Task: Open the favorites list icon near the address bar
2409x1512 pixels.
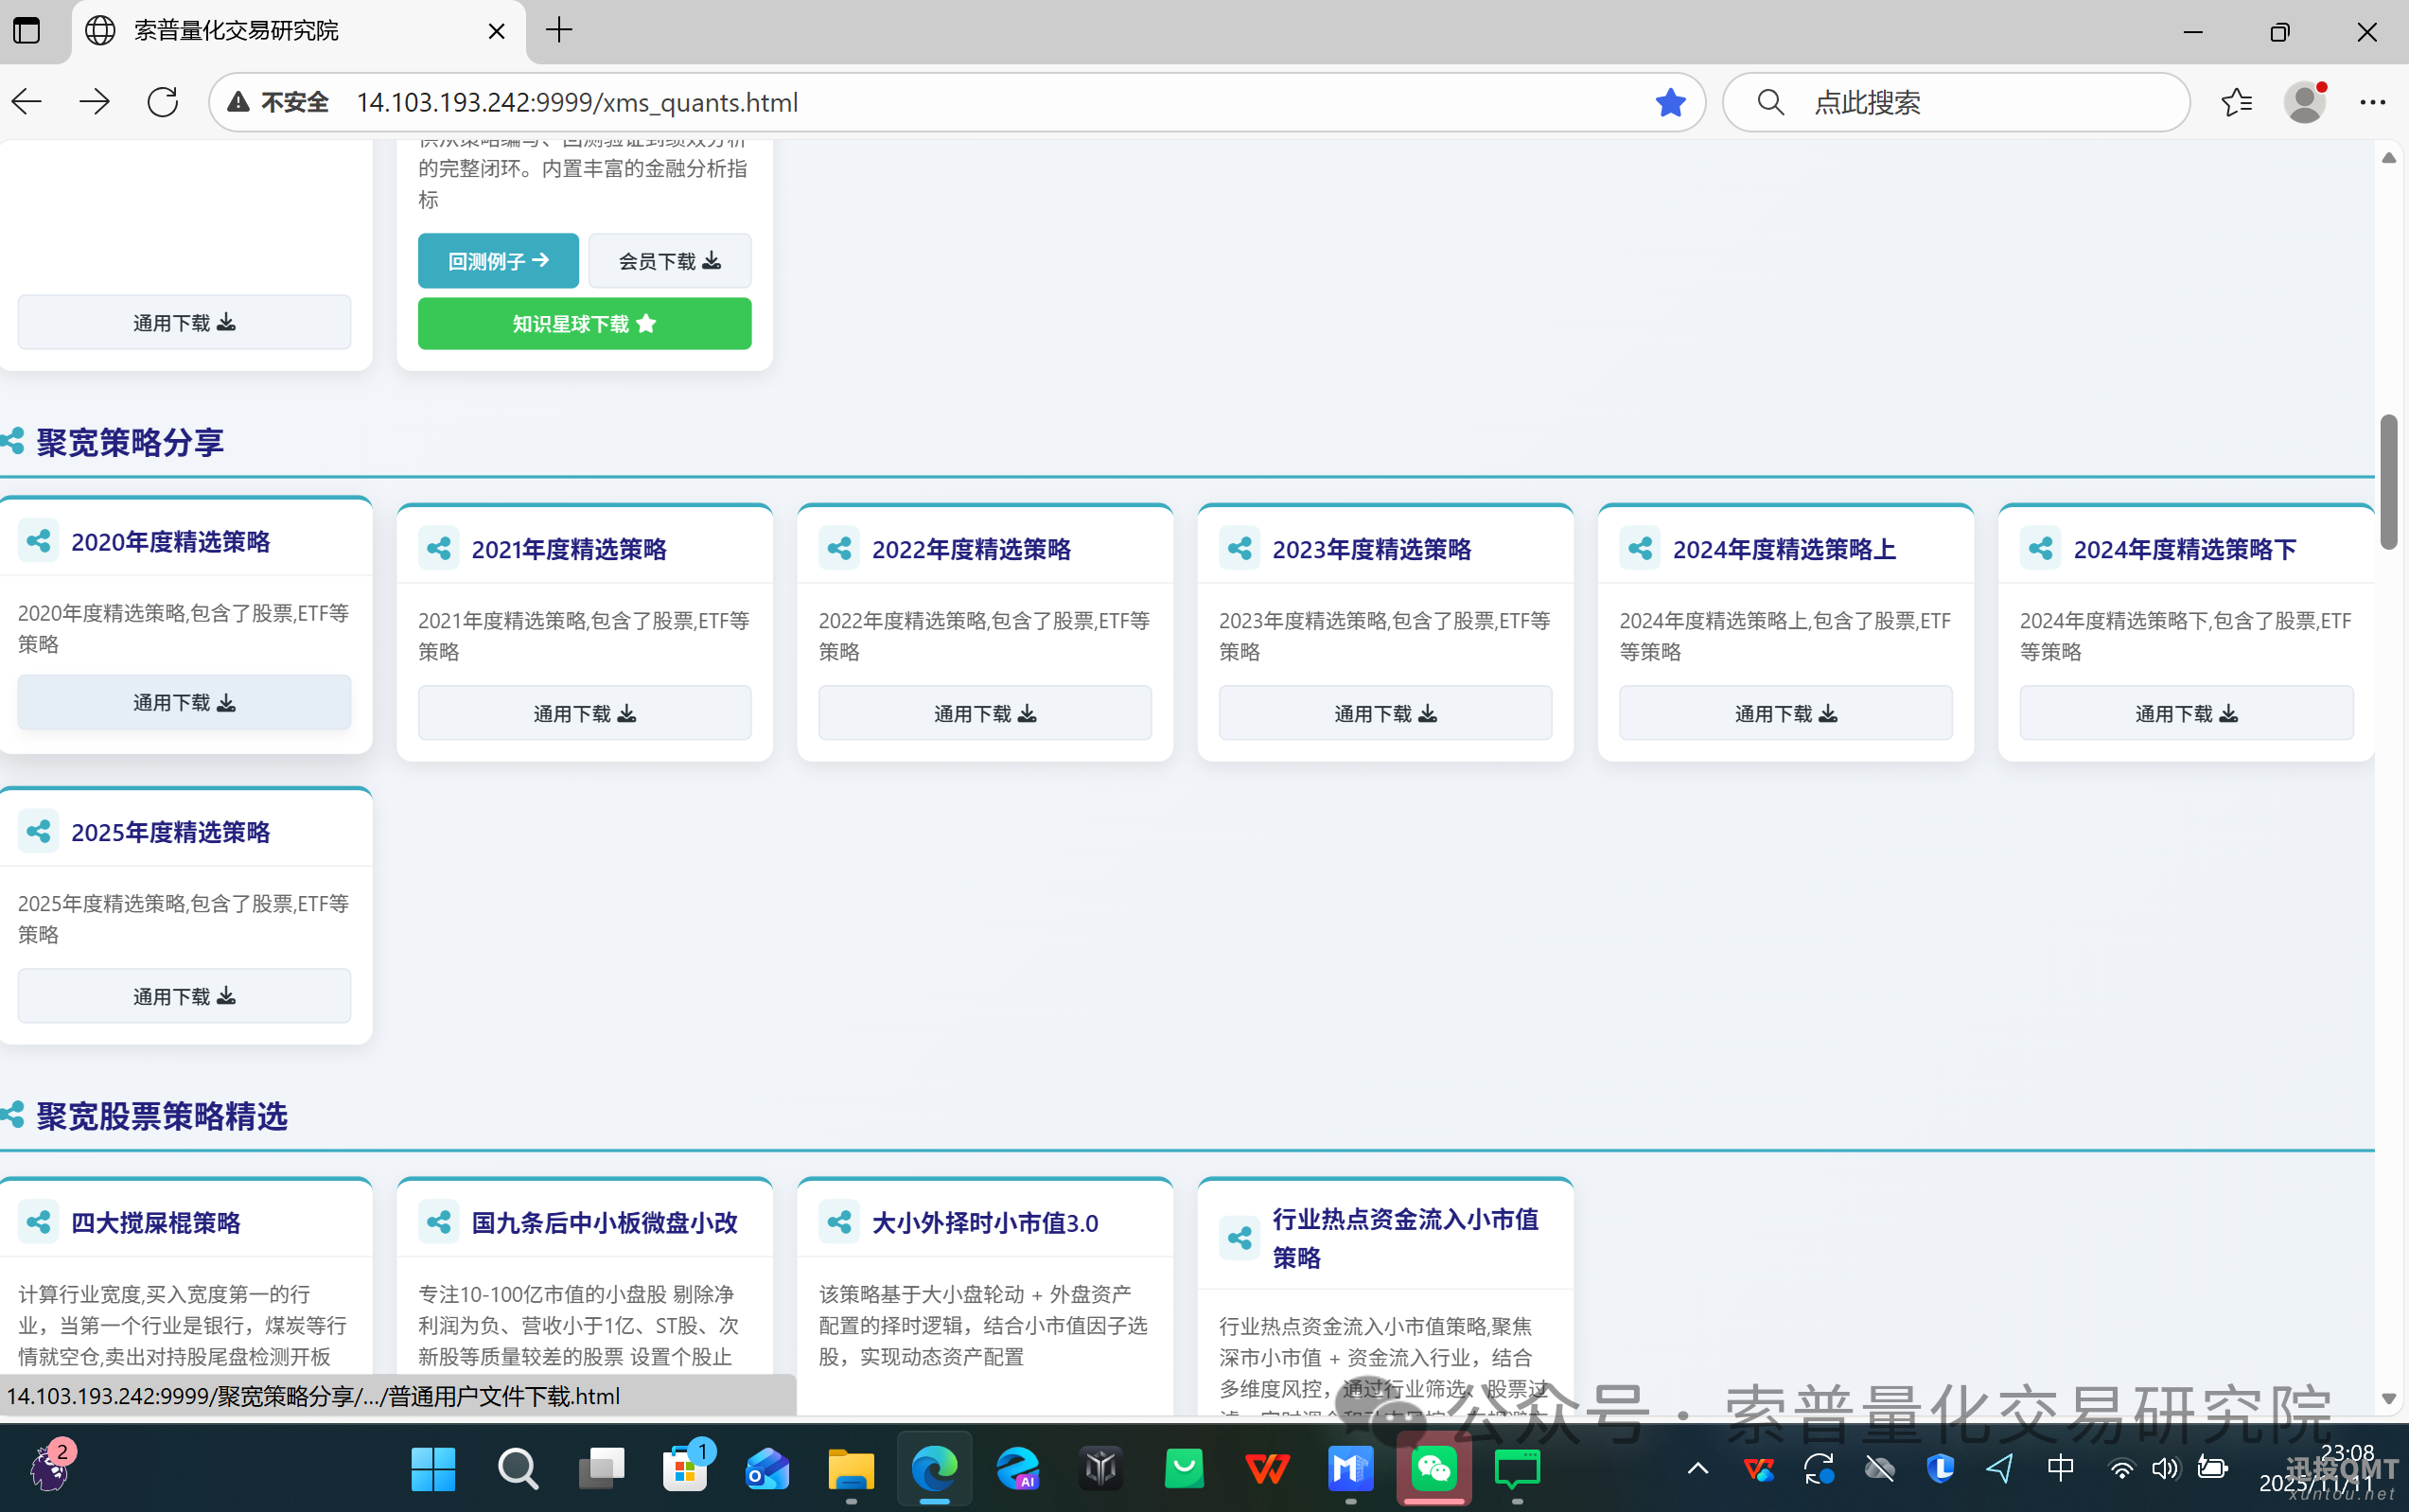Action: tap(2236, 101)
